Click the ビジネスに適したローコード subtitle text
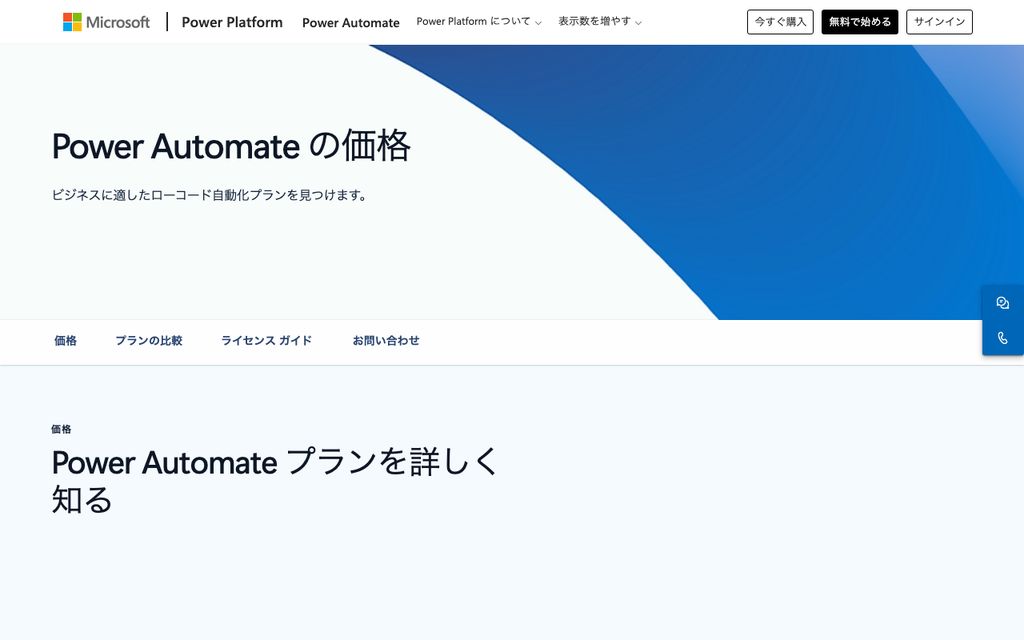Viewport: 1024px width, 640px height. coord(211,195)
